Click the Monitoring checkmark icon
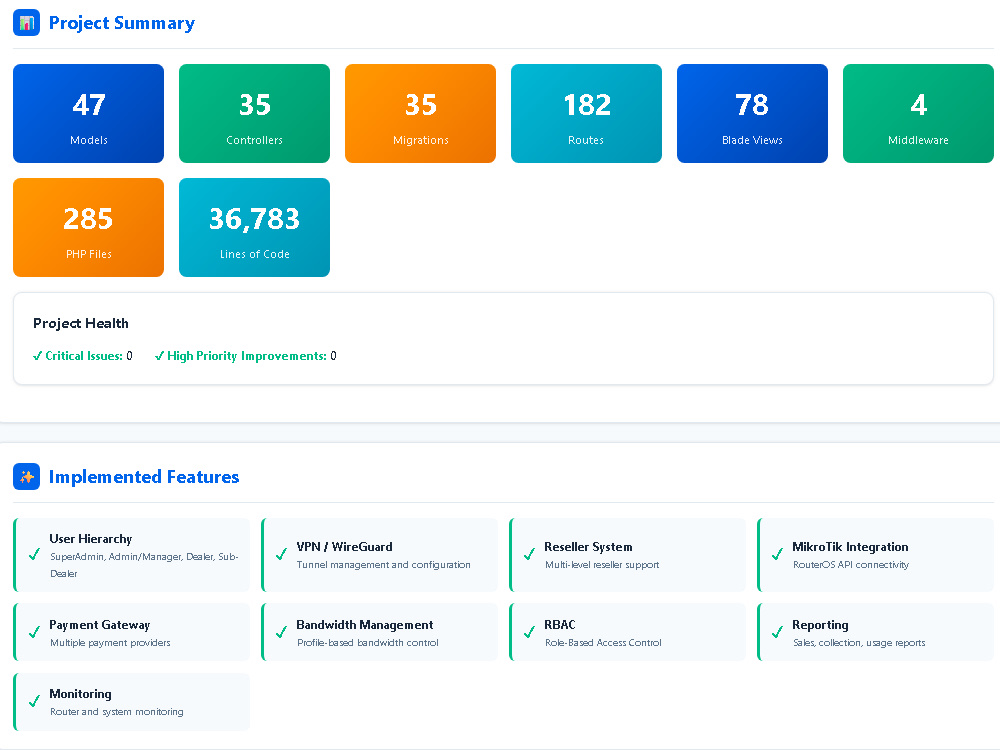Image resolution: width=1000 pixels, height=750 pixels. pos(34,702)
